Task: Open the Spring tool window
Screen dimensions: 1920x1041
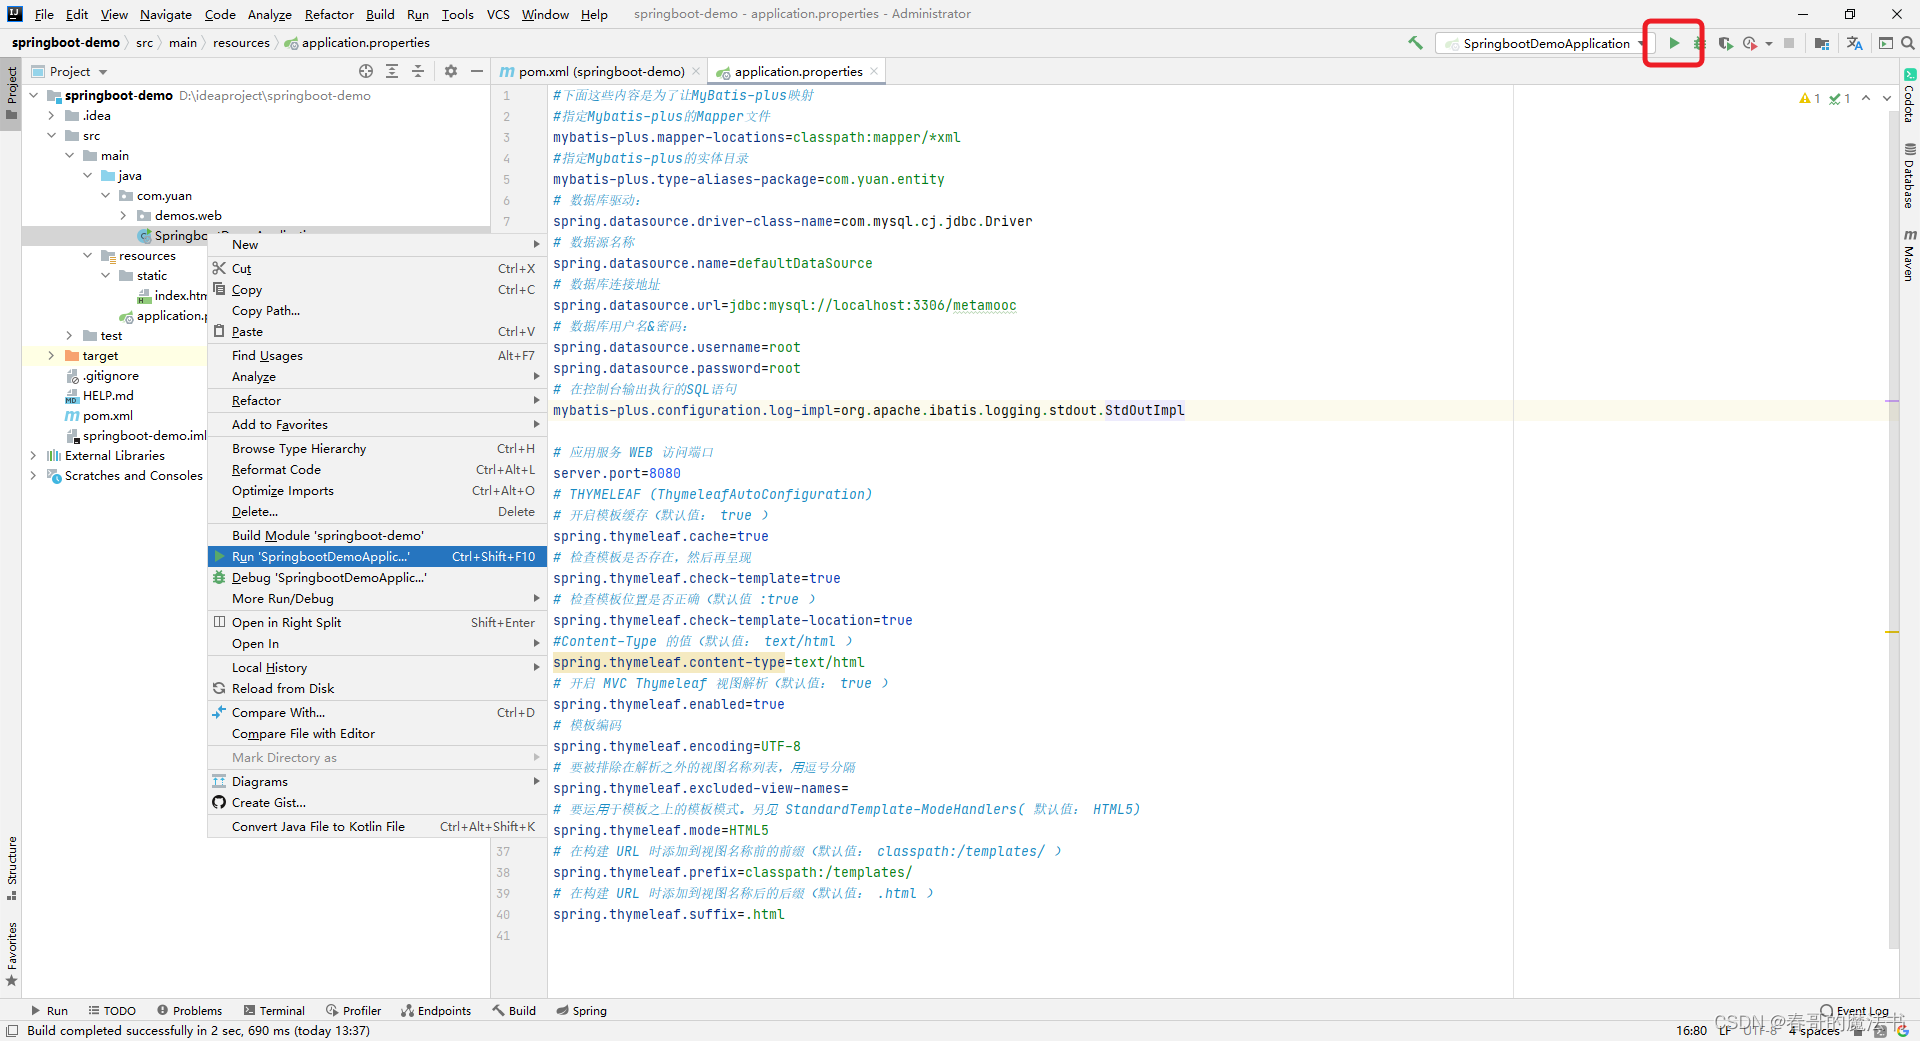Action: click(x=581, y=1010)
